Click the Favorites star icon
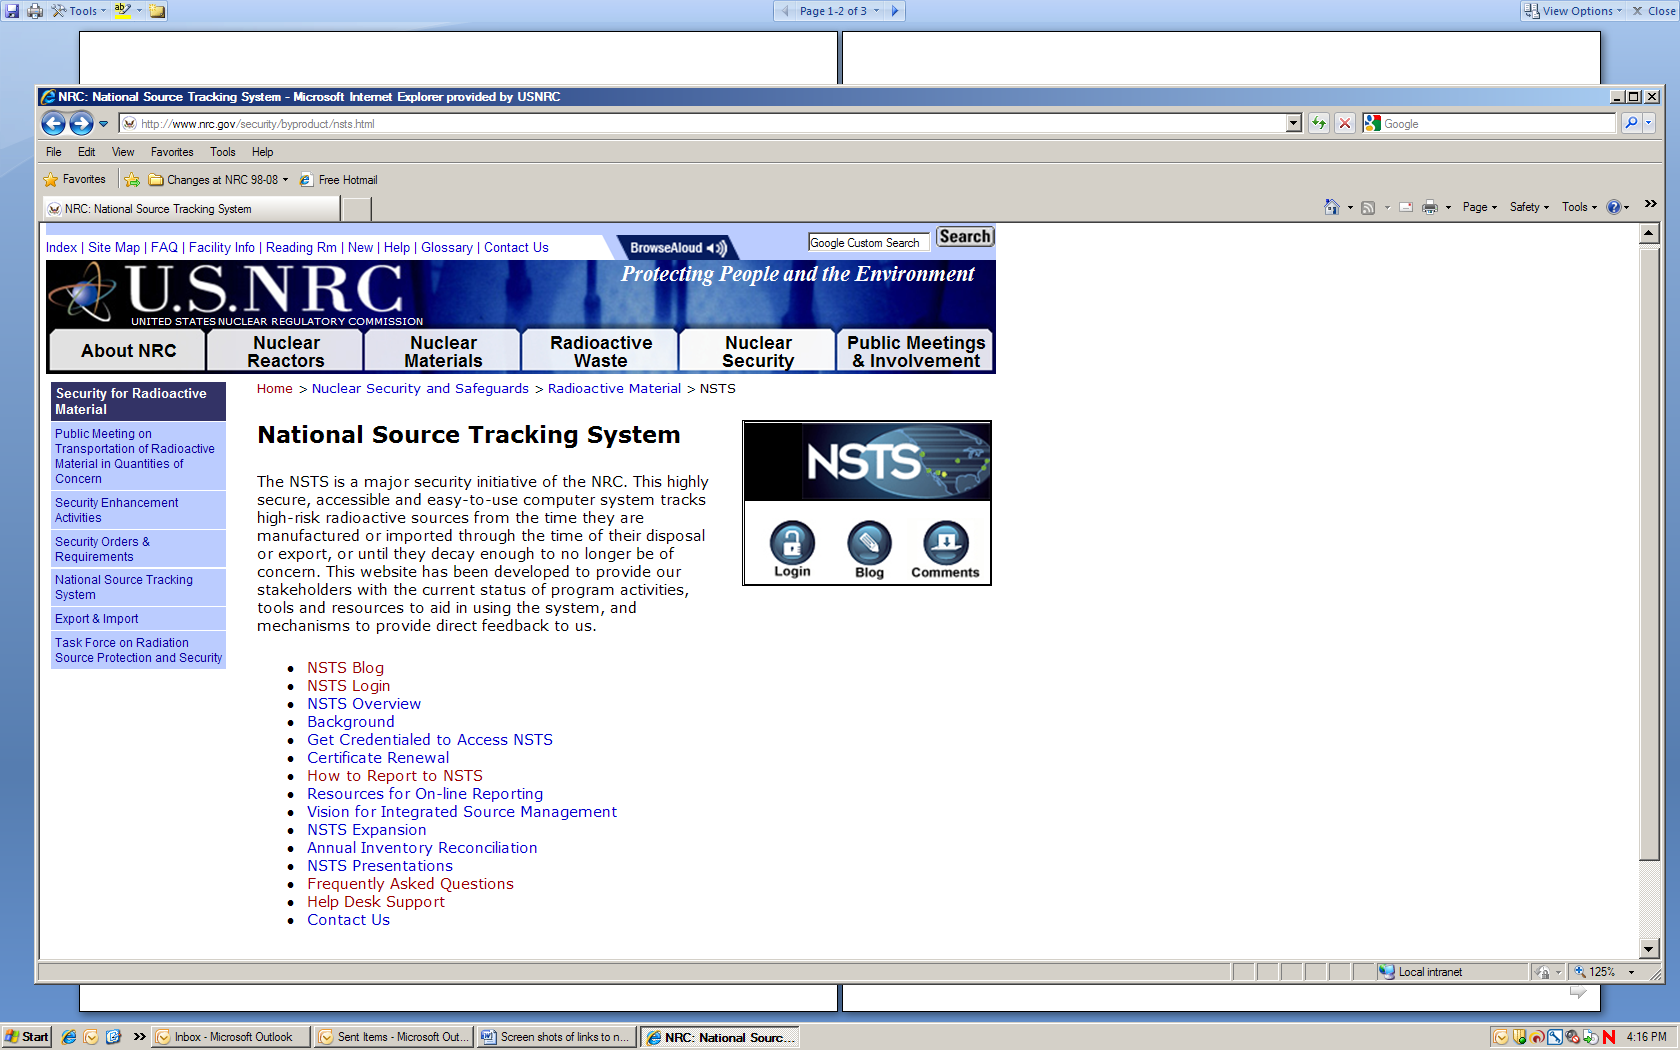This screenshot has width=1680, height=1050. coord(51,180)
